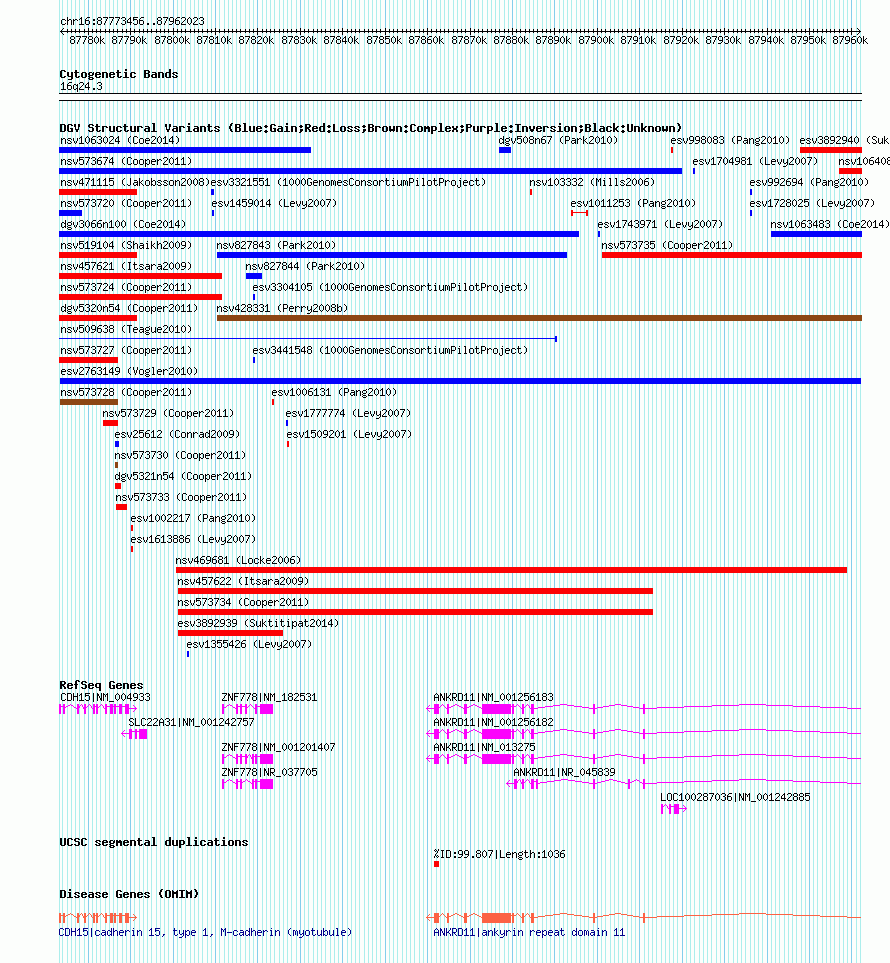The width and height of the screenshot is (890, 963).
Task: Click the esv1743971 (Levy2007) label
Action: point(660,224)
